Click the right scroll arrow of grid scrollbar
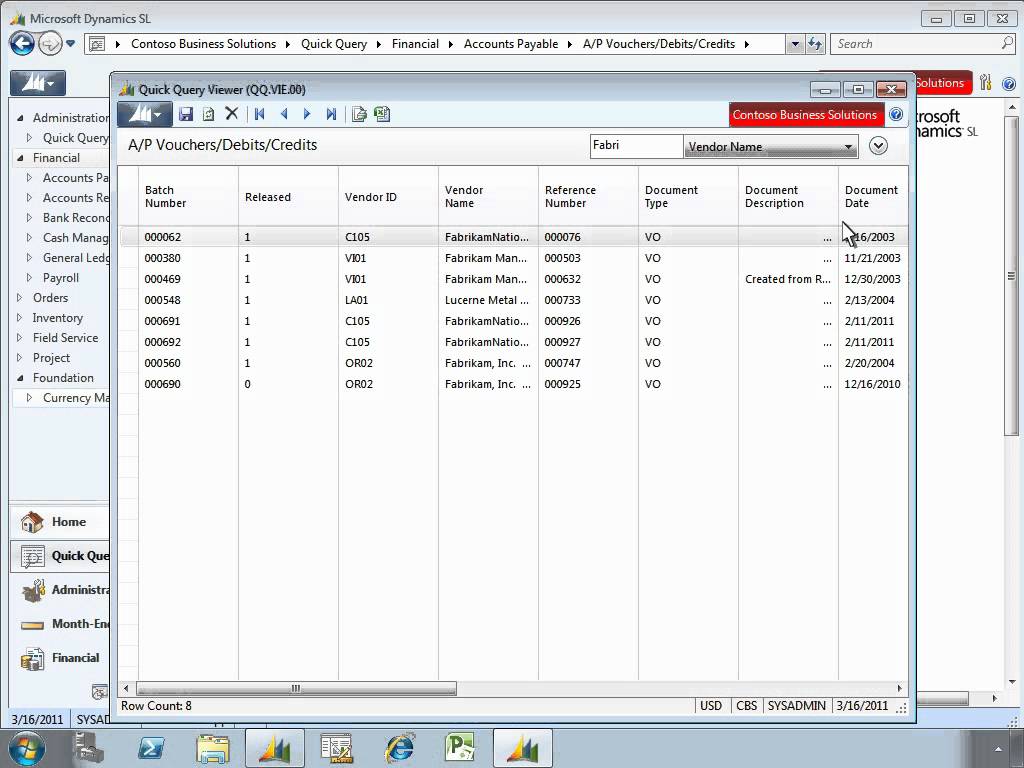1024x768 pixels. point(900,688)
